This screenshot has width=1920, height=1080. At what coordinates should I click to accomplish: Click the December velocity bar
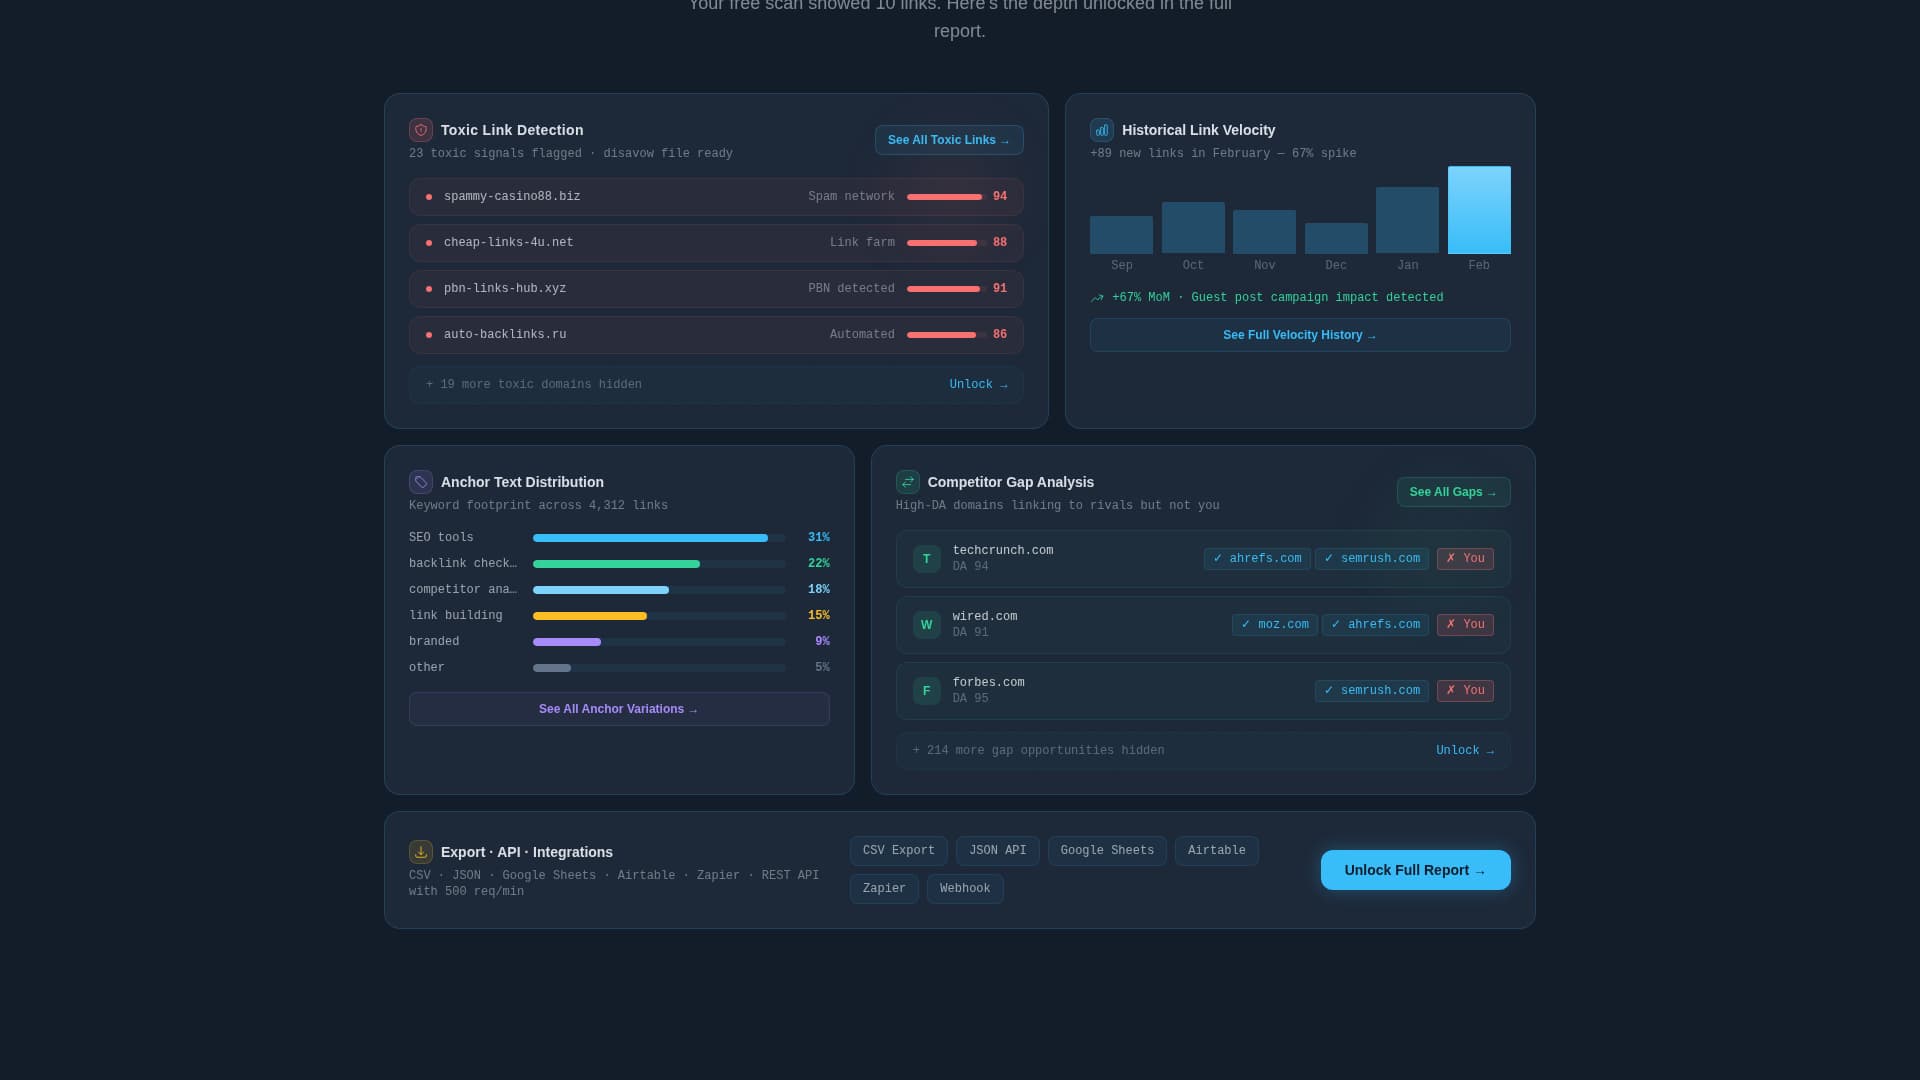click(x=1336, y=238)
